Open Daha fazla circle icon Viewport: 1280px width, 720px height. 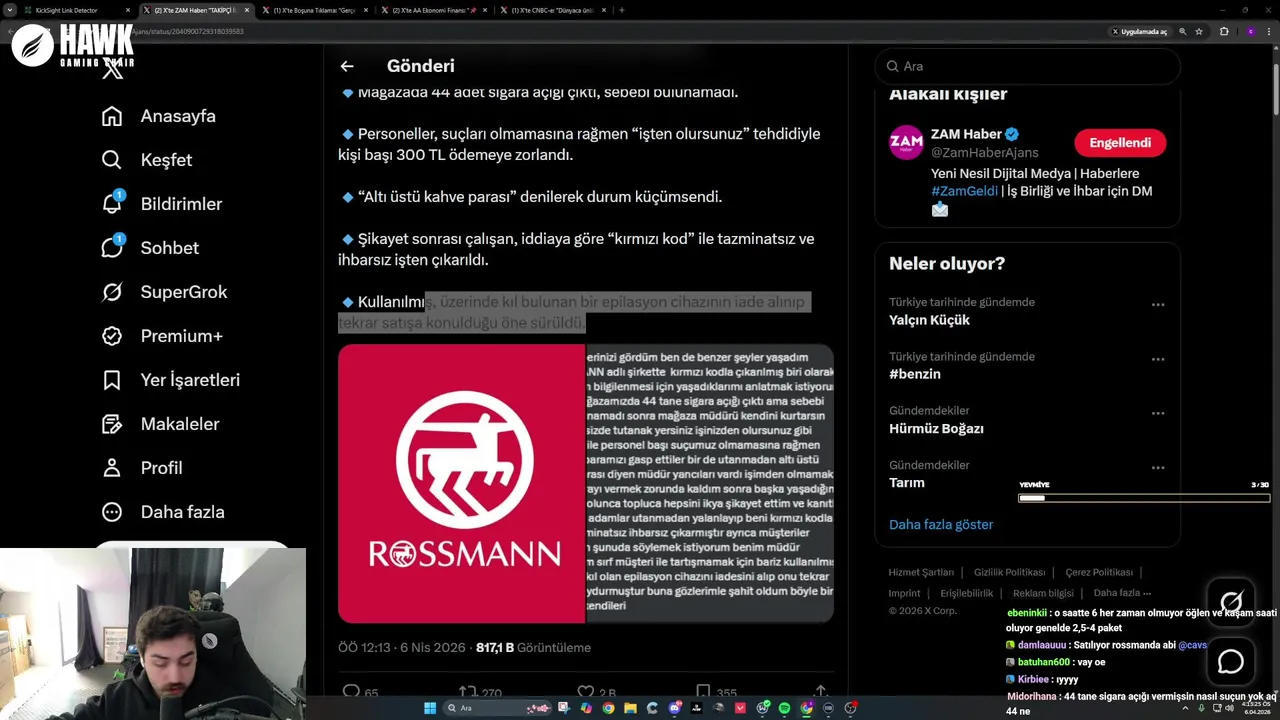click(112, 512)
